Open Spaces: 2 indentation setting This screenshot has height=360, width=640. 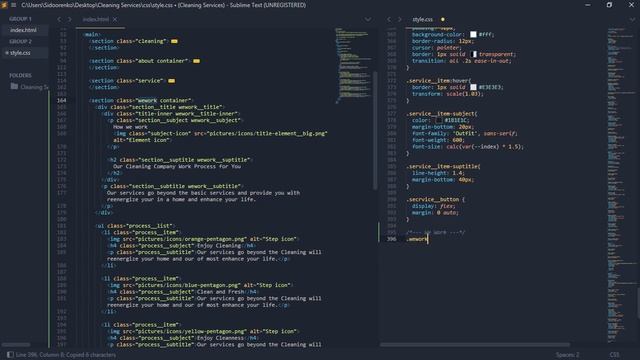point(567,355)
